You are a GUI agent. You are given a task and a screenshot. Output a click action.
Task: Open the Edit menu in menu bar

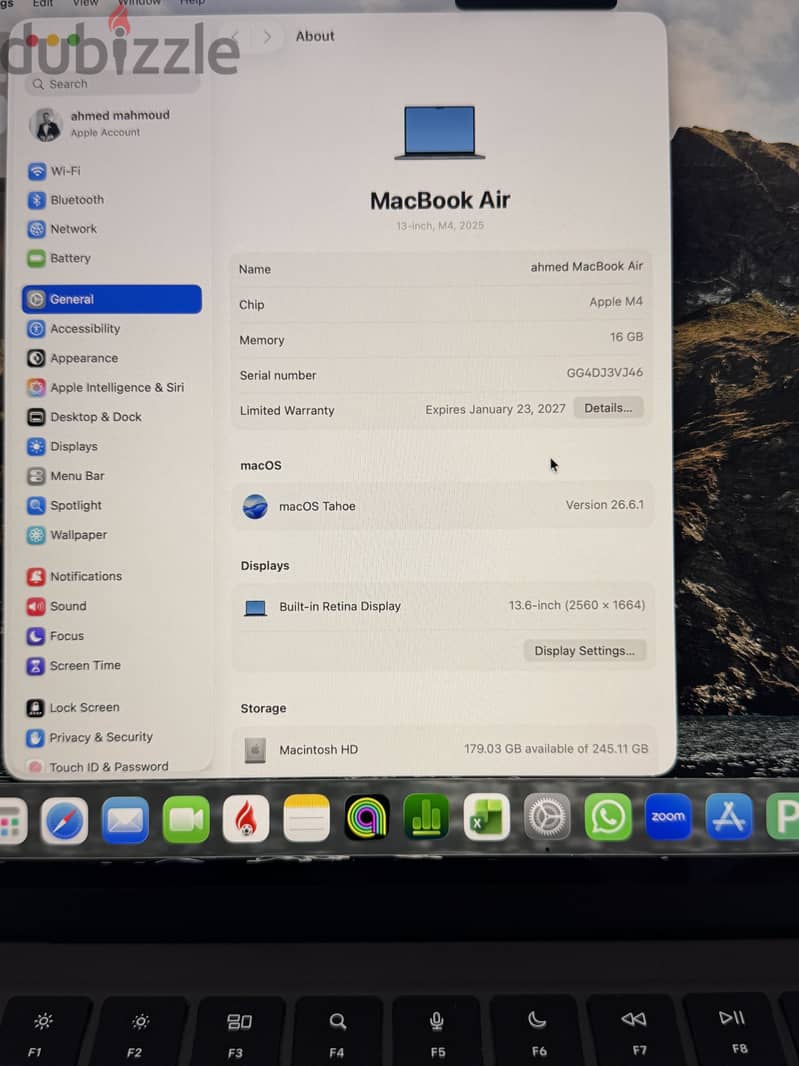42,3
